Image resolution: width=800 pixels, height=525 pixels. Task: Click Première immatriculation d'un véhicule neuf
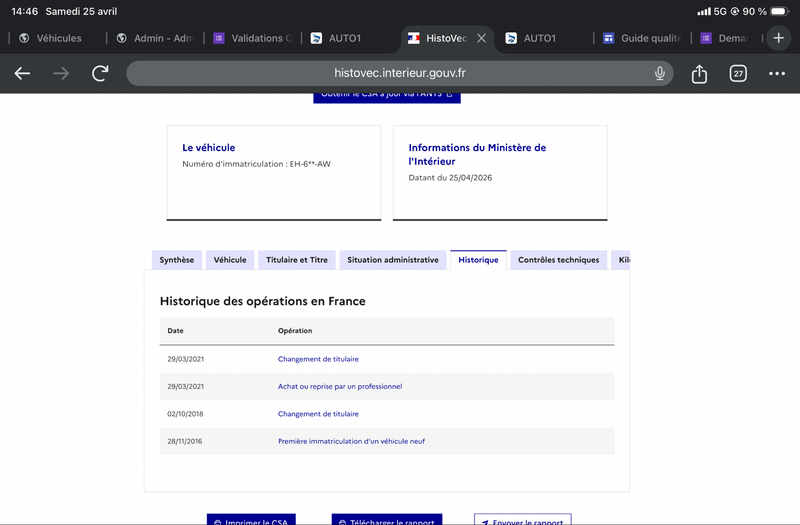[x=351, y=441]
